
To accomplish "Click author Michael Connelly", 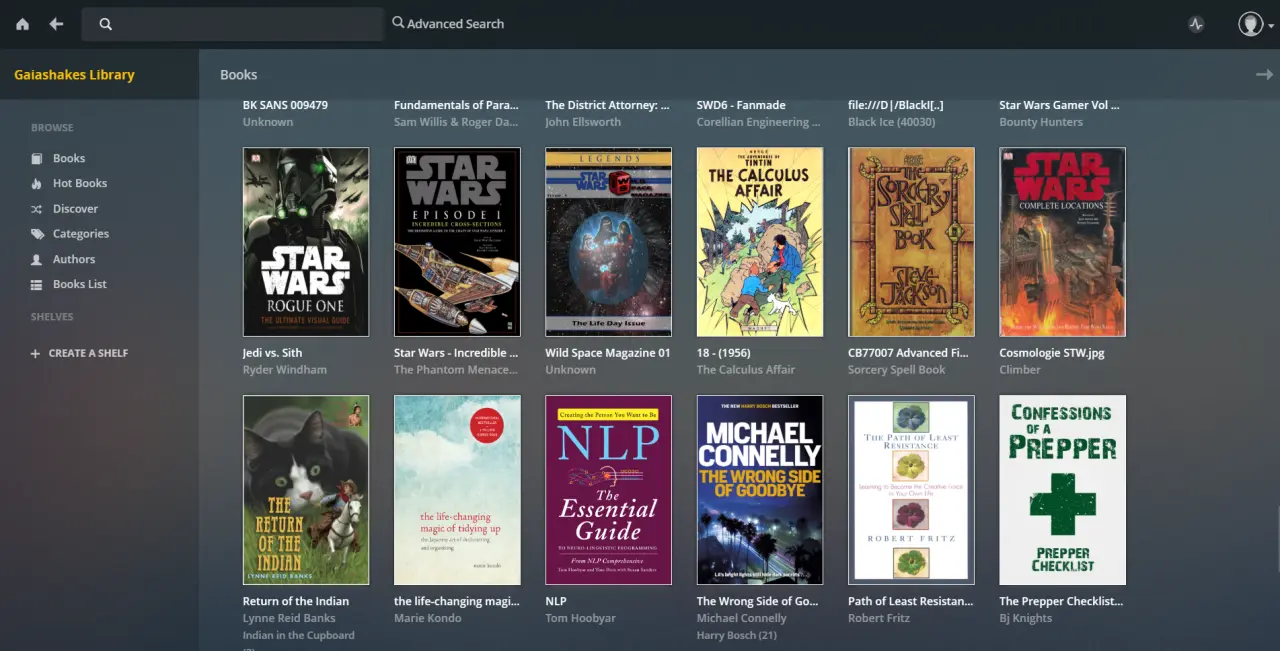I will click(x=742, y=618).
